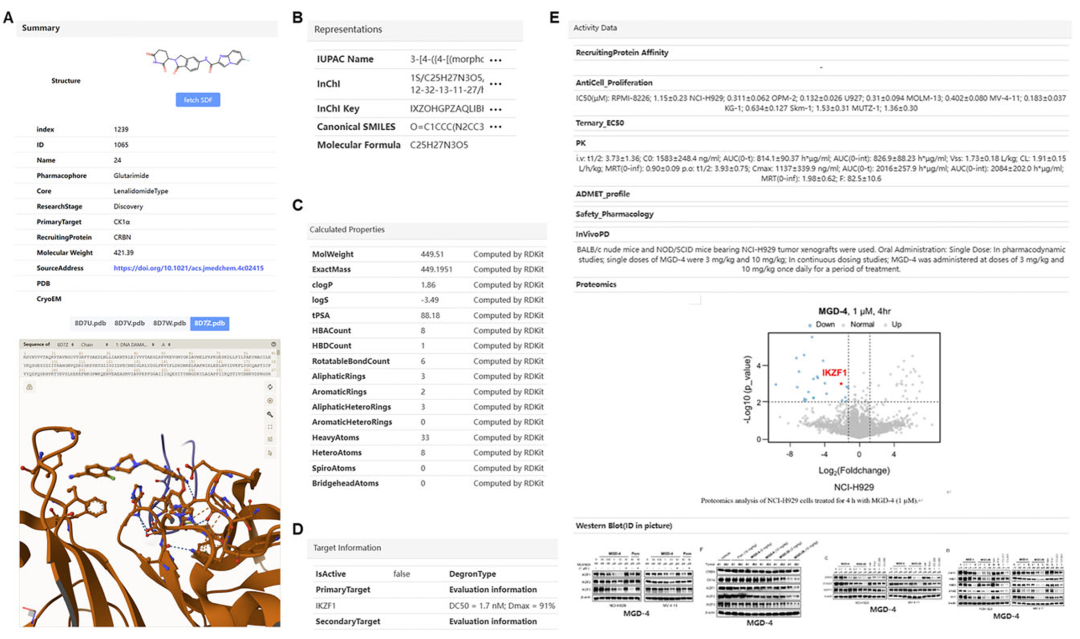Viewport: 1080px width, 639px height.
Task: Click the 'ADMET_profile' section heading
Action: coord(602,194)
